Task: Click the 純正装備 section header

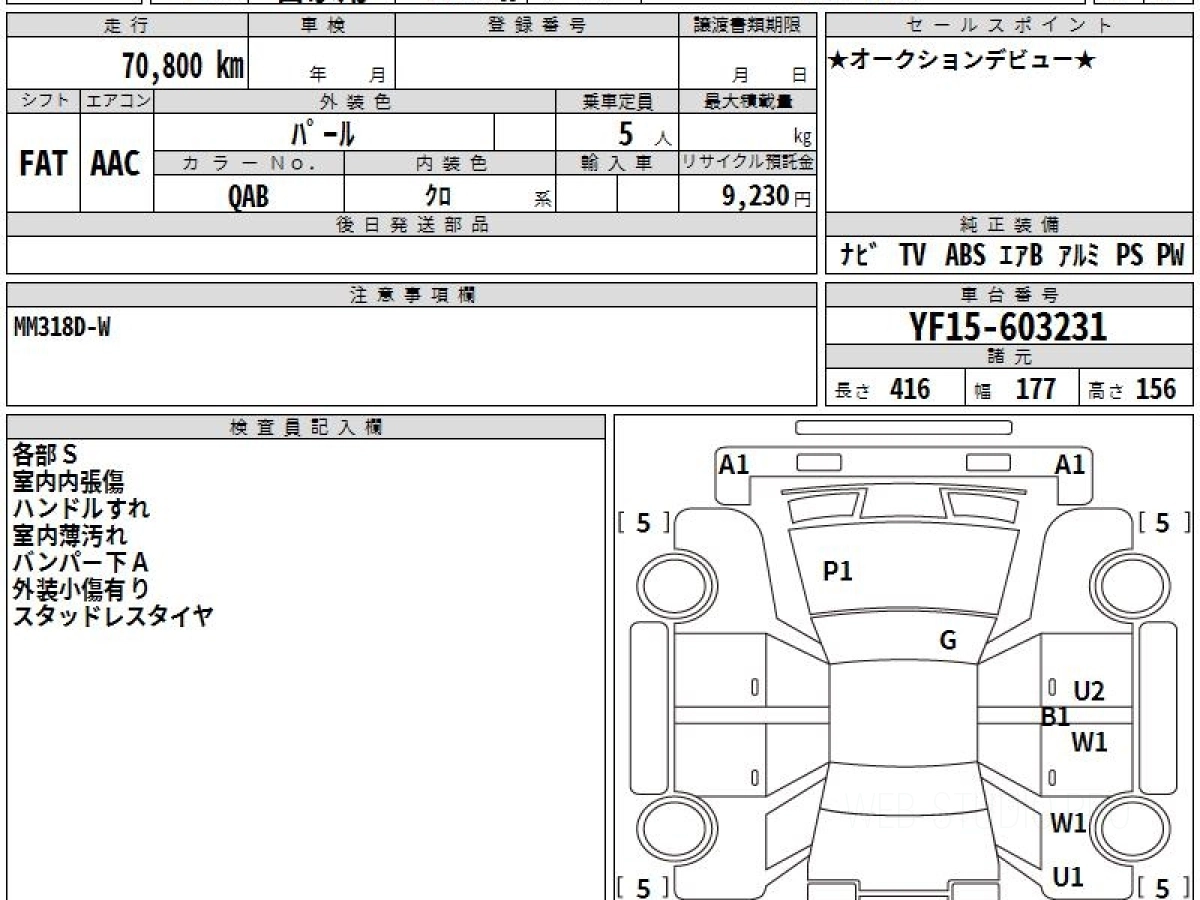Action: pos(1010,225)
